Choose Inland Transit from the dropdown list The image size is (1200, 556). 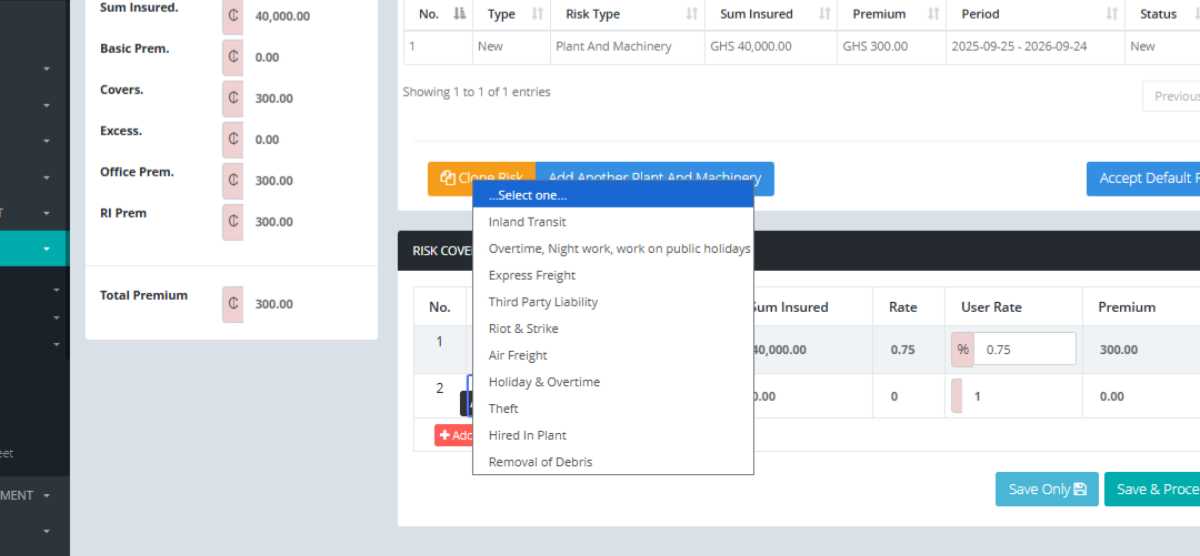[527, 222]
